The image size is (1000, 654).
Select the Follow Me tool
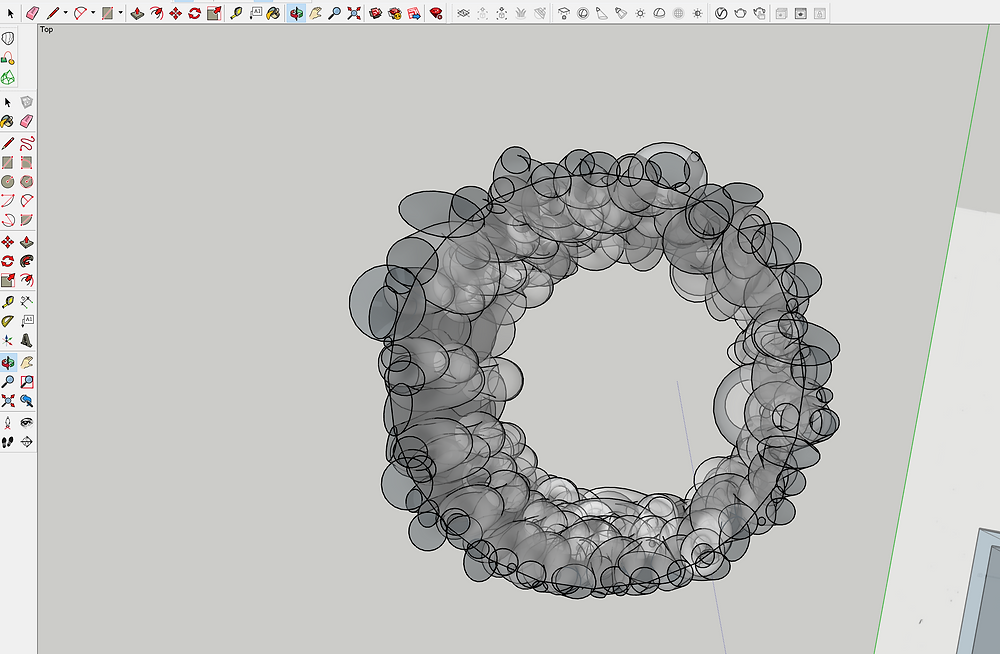click(x=26, y=261)
